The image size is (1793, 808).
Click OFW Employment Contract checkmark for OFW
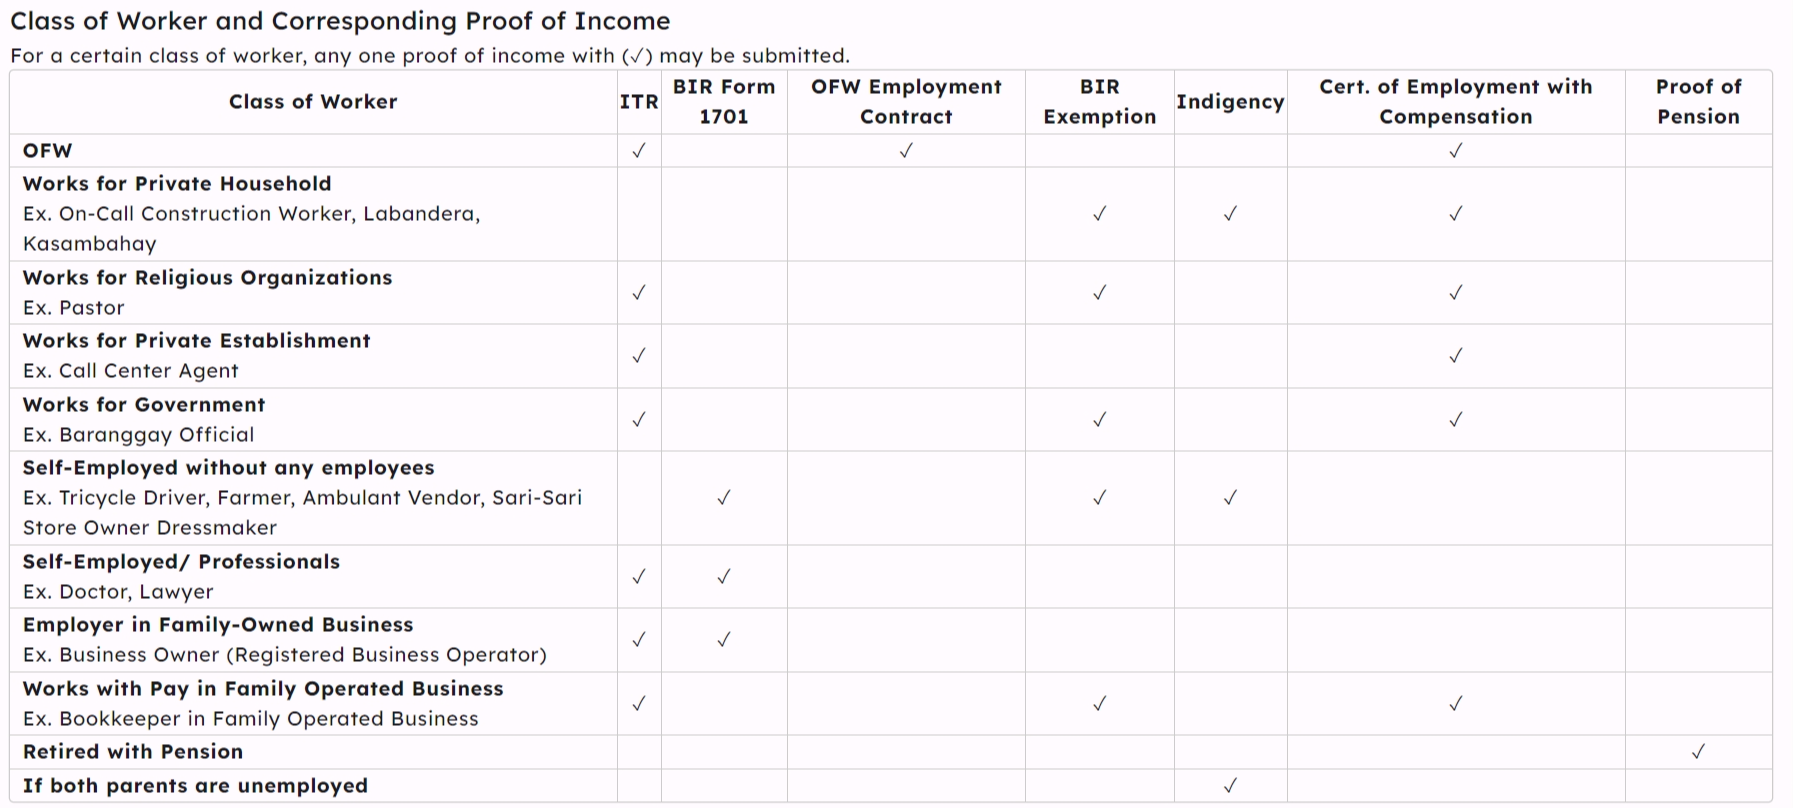tap(906, 151)
